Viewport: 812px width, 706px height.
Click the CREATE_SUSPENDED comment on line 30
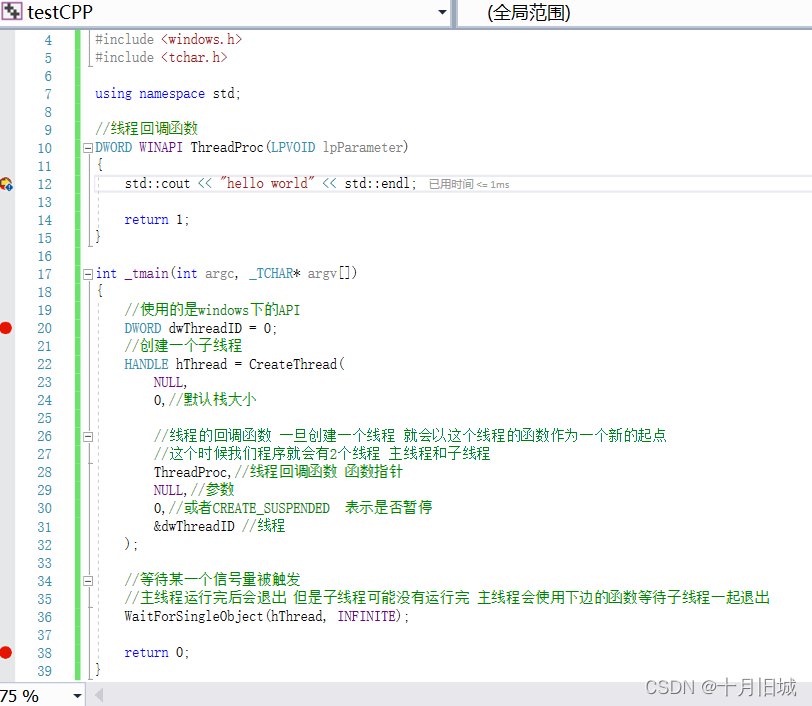(300, 508)
